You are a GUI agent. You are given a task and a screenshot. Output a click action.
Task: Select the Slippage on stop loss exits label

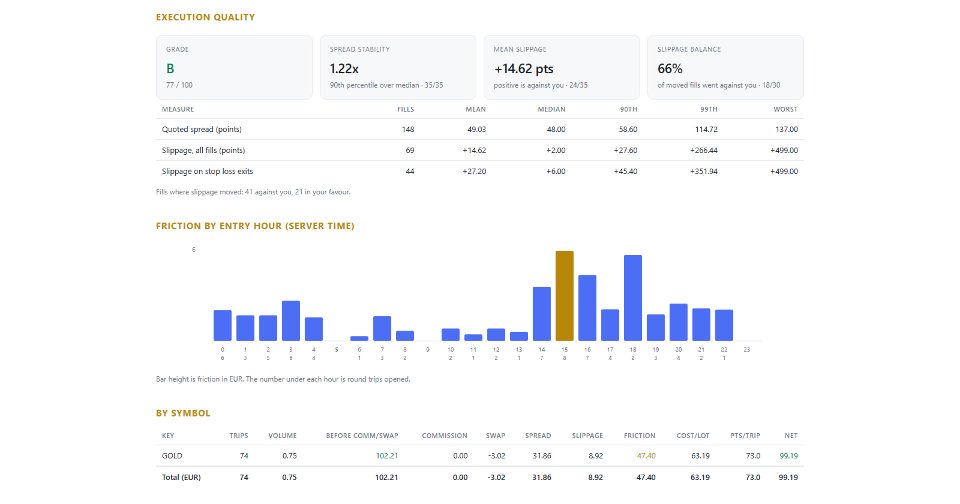pyautogui.click(x=207, y=171)
